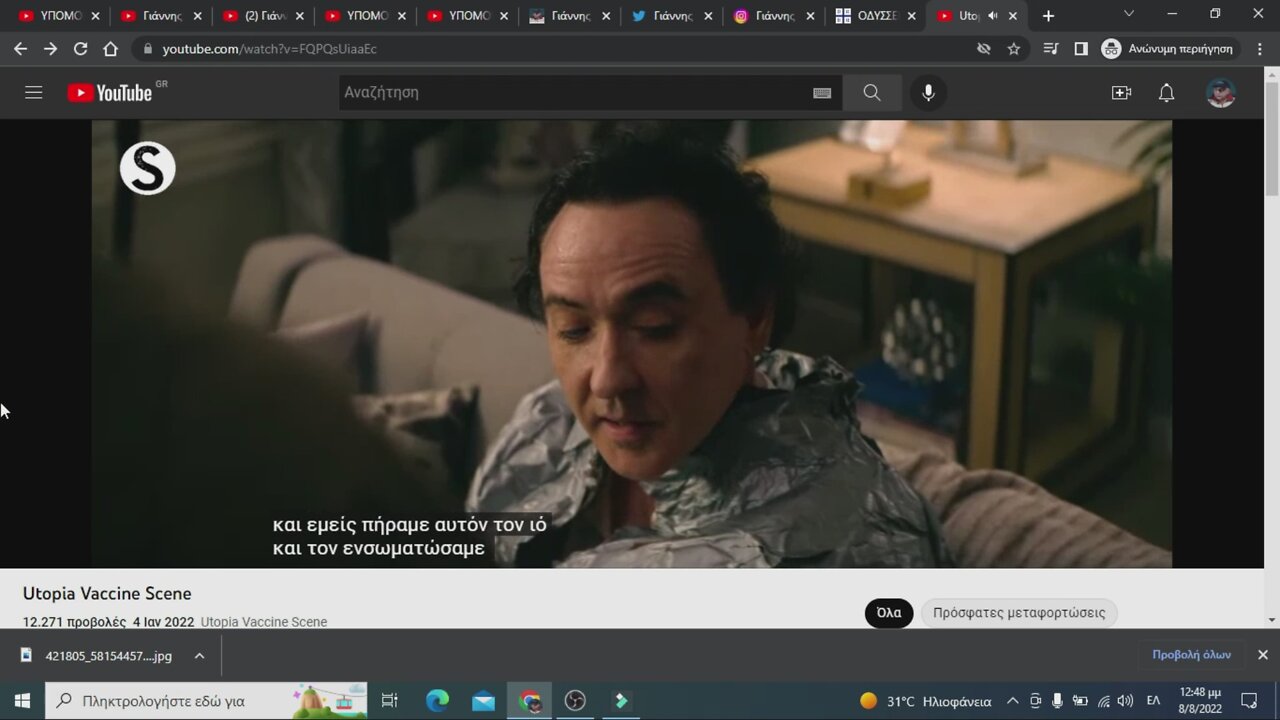Switch the ΕΛ keyboard language indicator
Image resolution: width=1280 pixels, height=720 pixels.
[x=1153, y=701]
